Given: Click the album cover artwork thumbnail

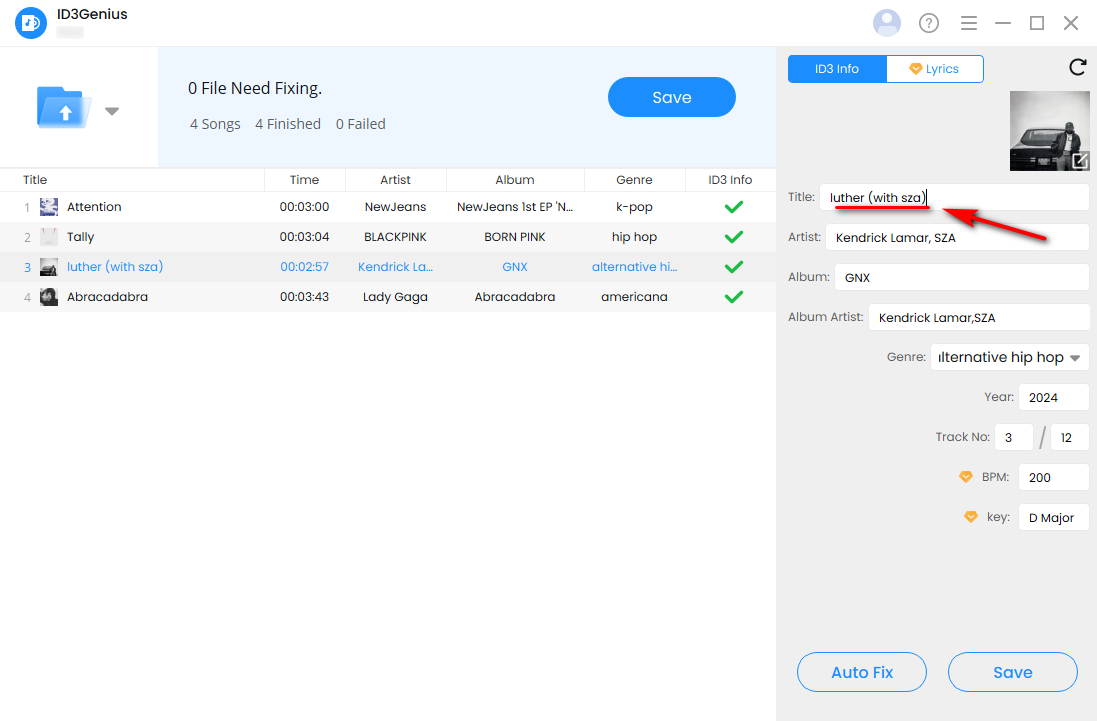Looking at the screenshot, I should pyautogui.click(x=1049, y=131).
